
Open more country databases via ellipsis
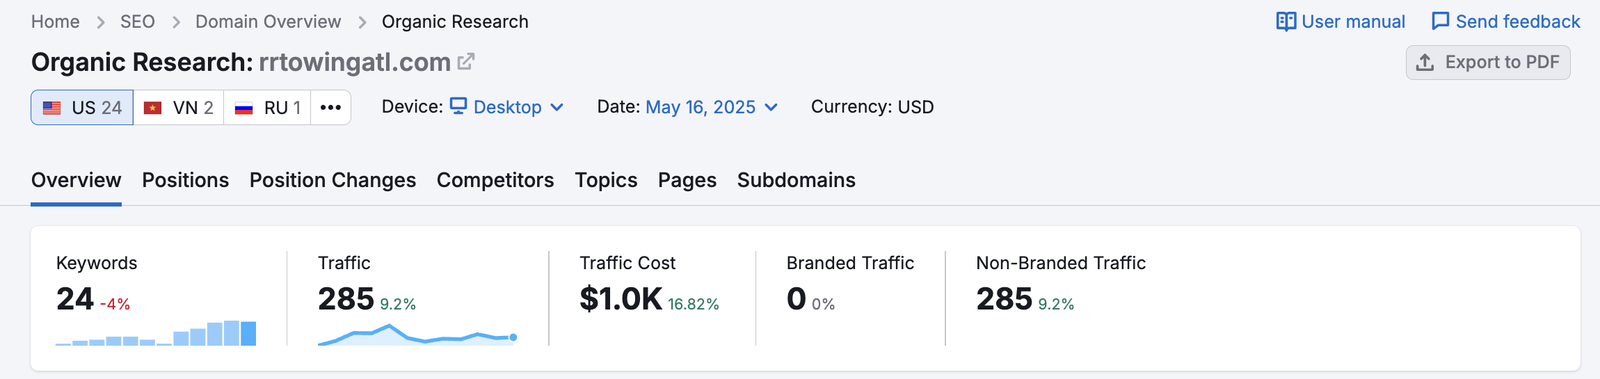coord(331,107)
